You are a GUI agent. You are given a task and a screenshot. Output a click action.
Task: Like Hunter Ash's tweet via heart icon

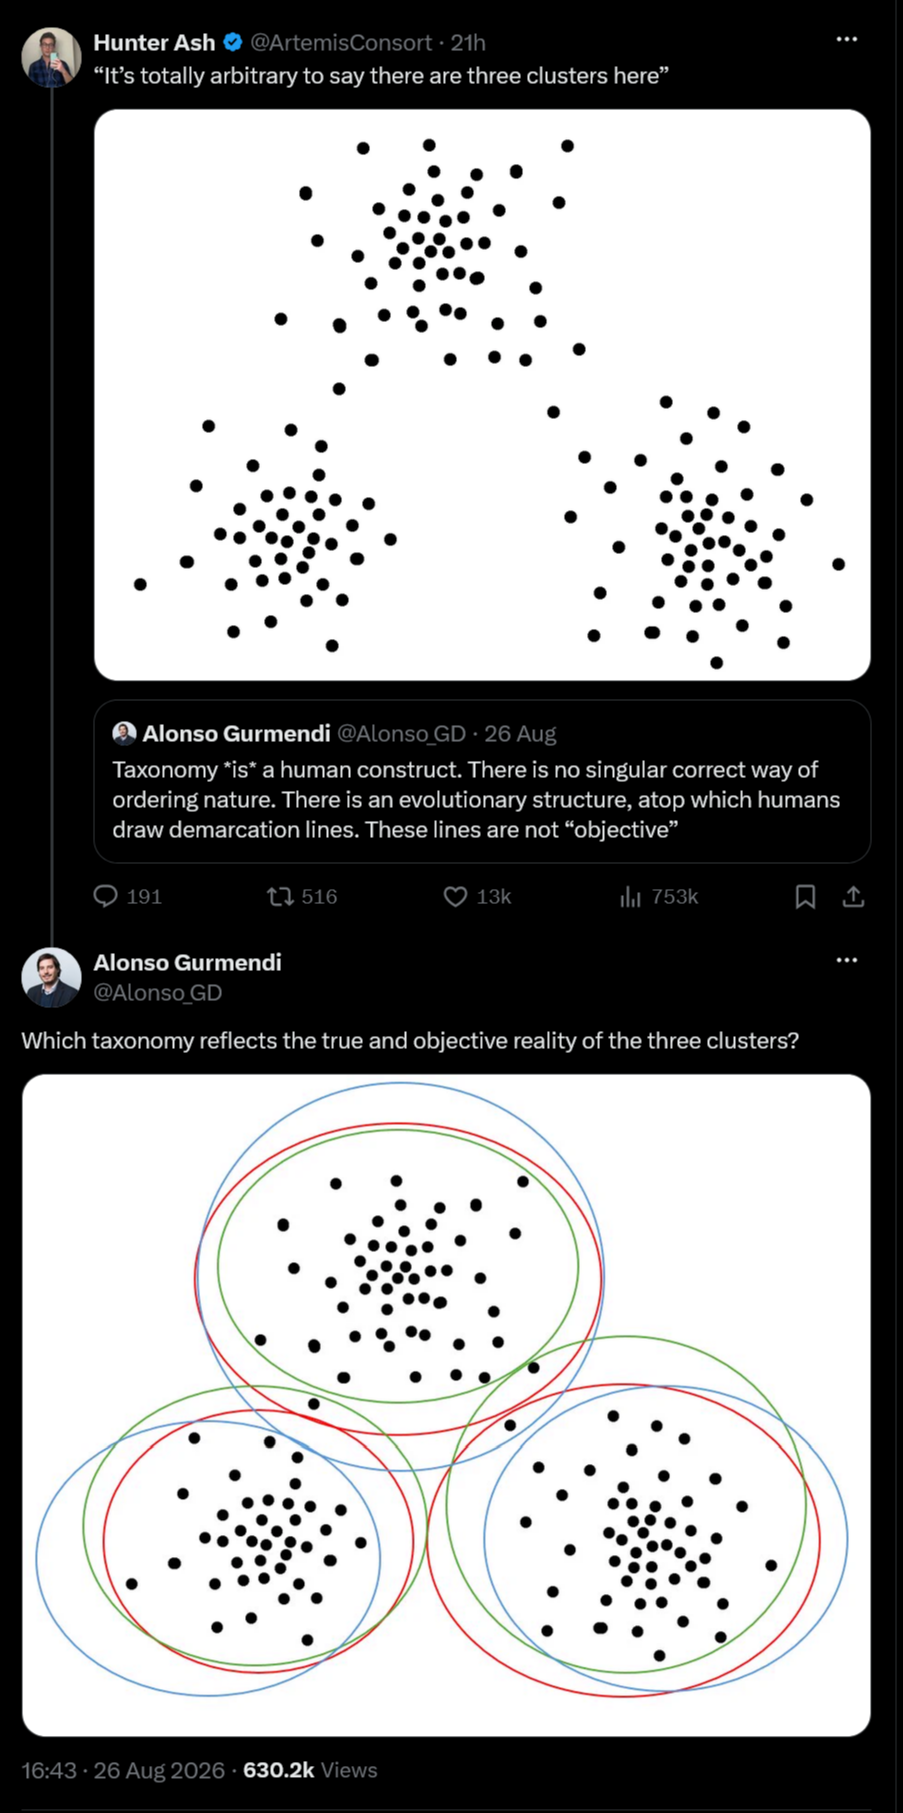(x=455, y=896)
